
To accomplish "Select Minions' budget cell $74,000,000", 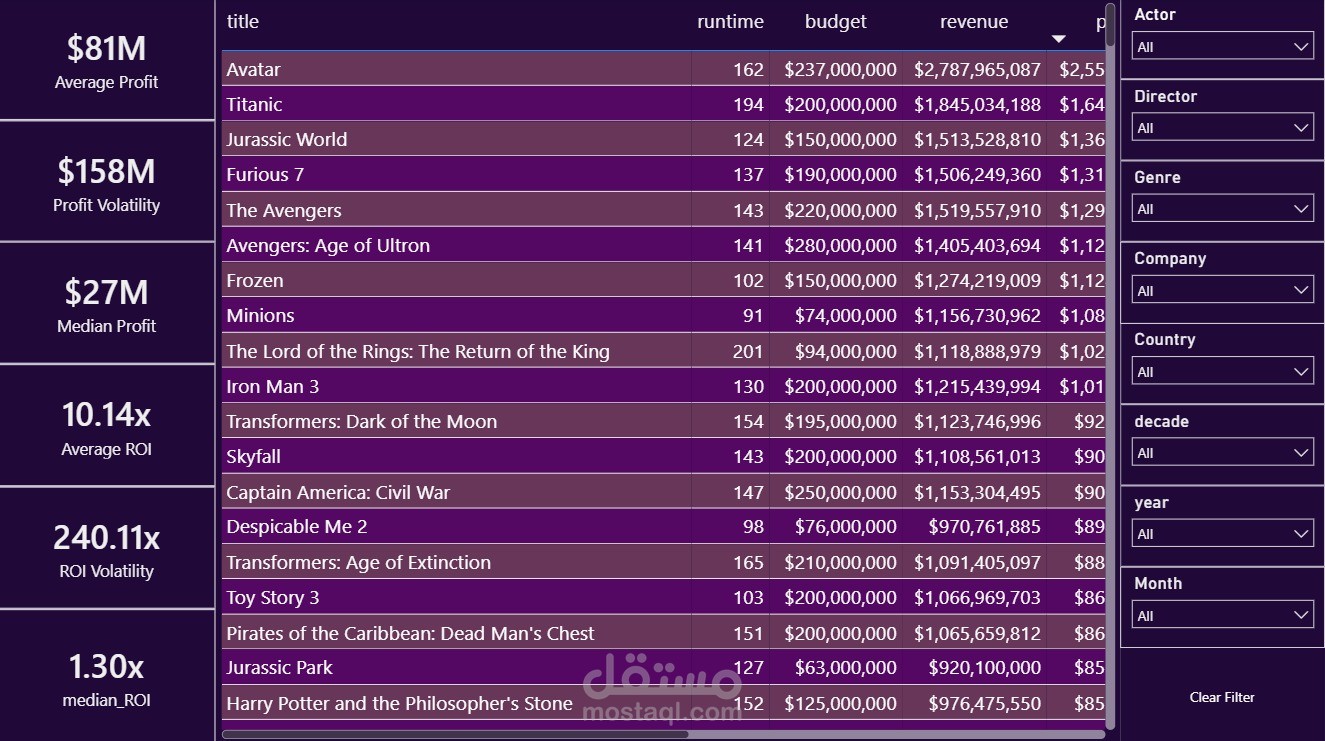I will coord(846,315).
